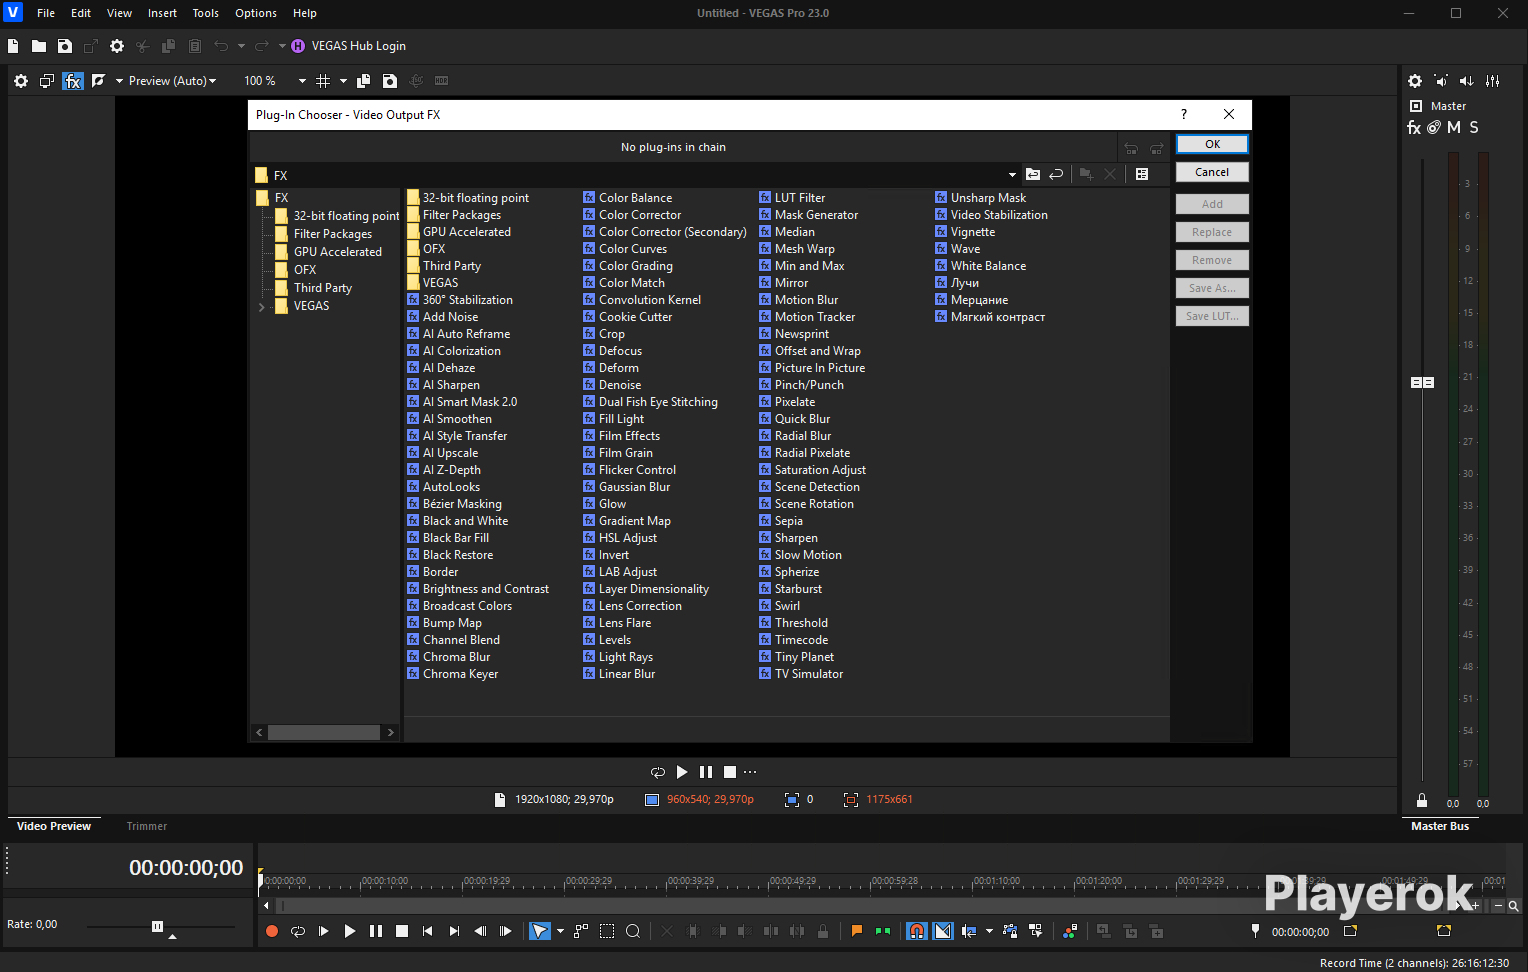The width and height of the screenshot is (1528, 972).
Task: Select the Chroma Keyer plug-in
Action: 460,674
